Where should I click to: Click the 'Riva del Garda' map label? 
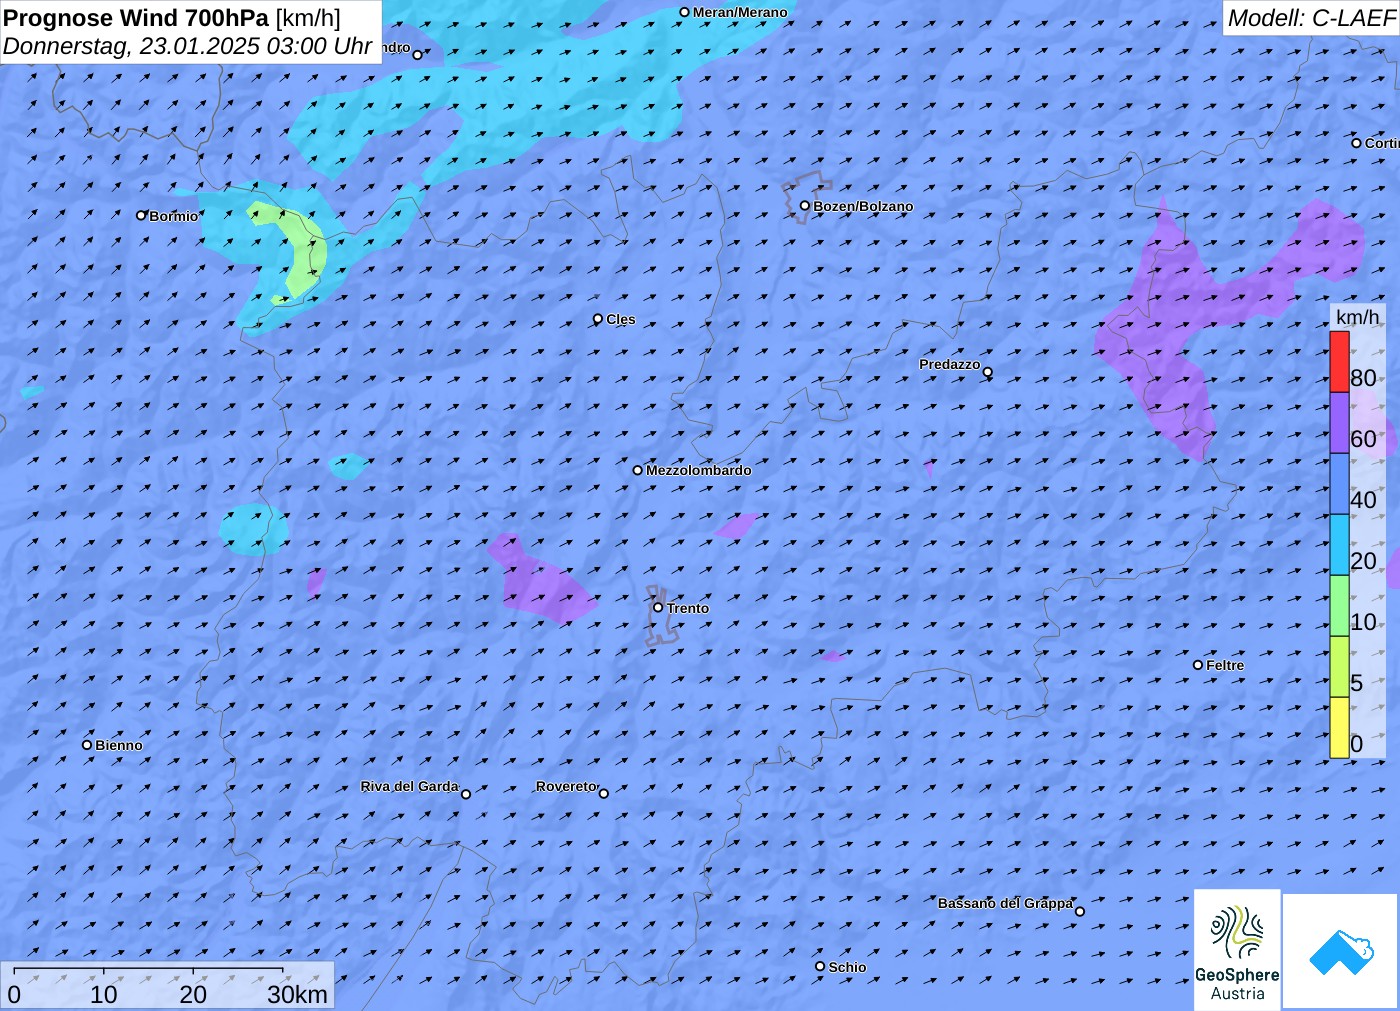(x=409, y=786)
